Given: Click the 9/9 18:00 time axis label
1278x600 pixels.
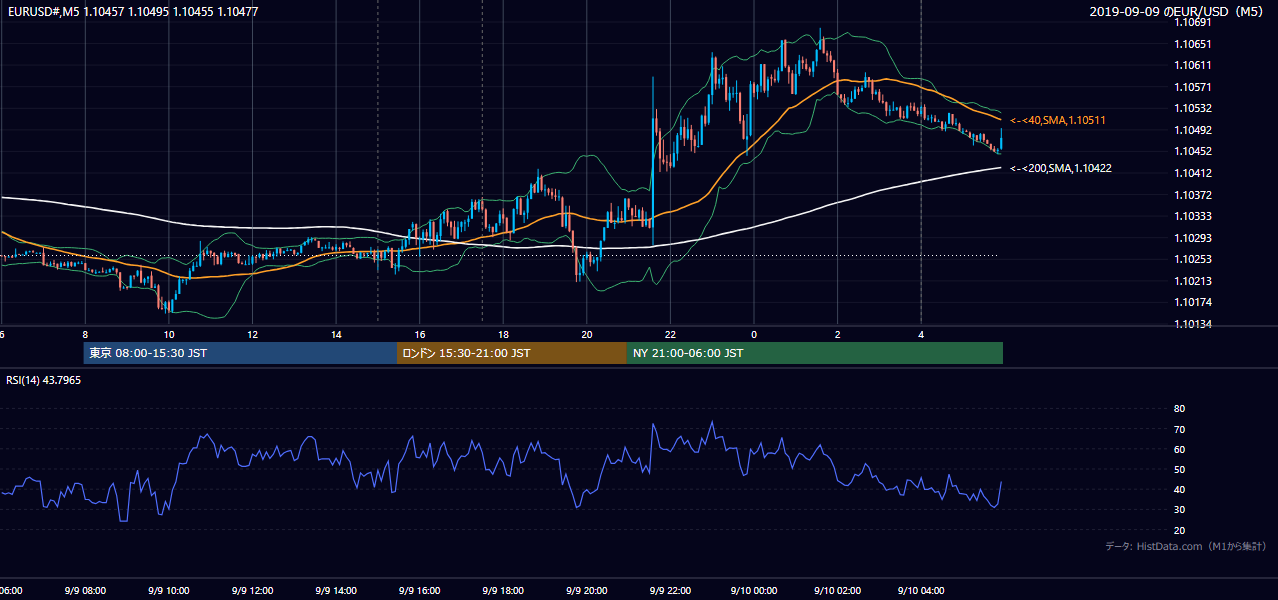Looking at the screenshot, I should [502, 591].
